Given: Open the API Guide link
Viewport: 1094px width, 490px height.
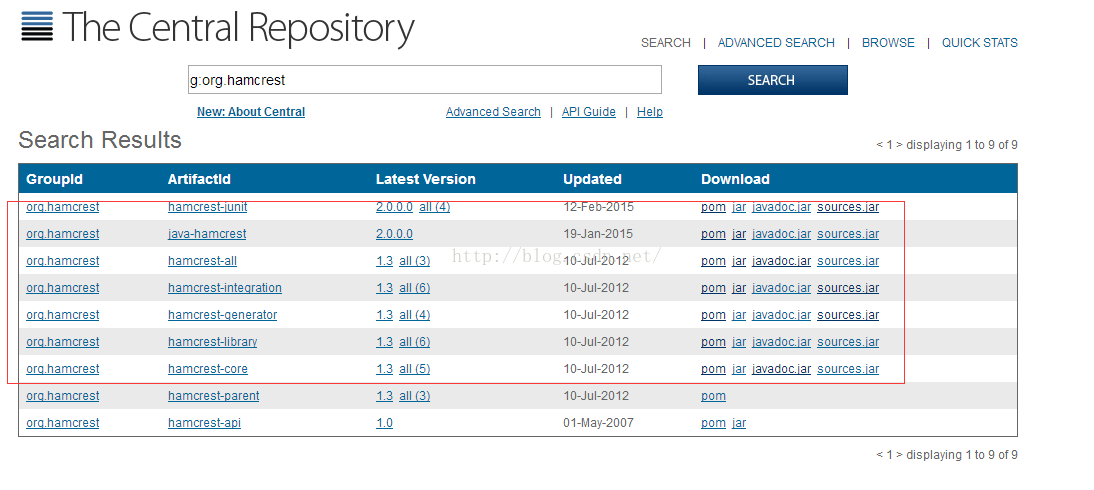Looking at the screenshot, I should [589, 112].
